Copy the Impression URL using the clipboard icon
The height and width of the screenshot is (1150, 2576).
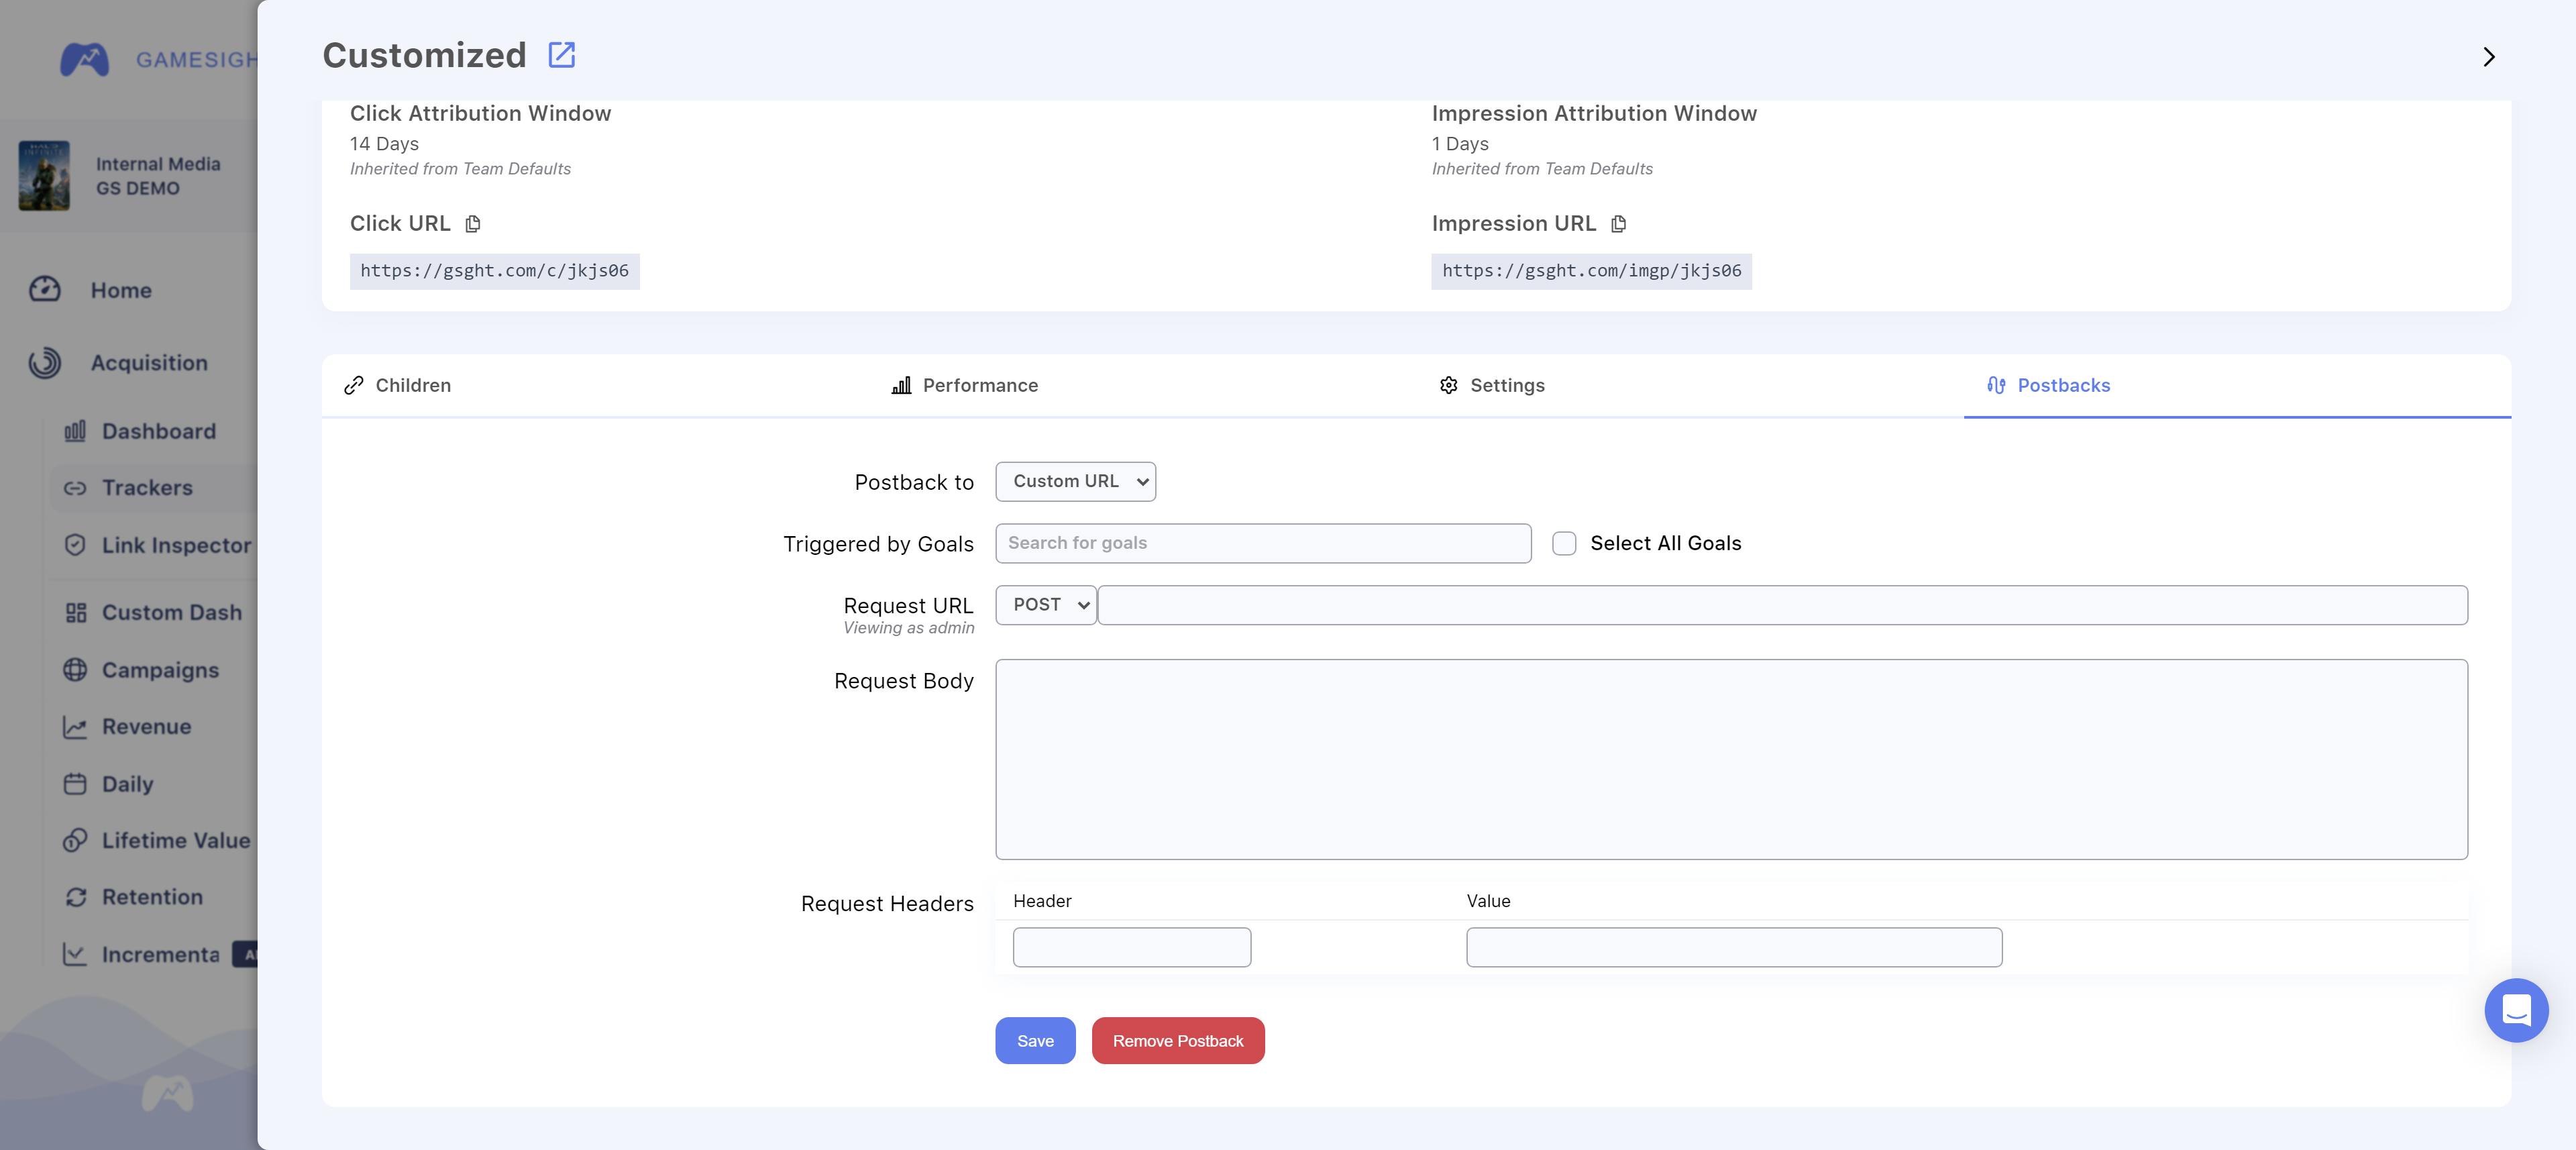coord(1619,224)
